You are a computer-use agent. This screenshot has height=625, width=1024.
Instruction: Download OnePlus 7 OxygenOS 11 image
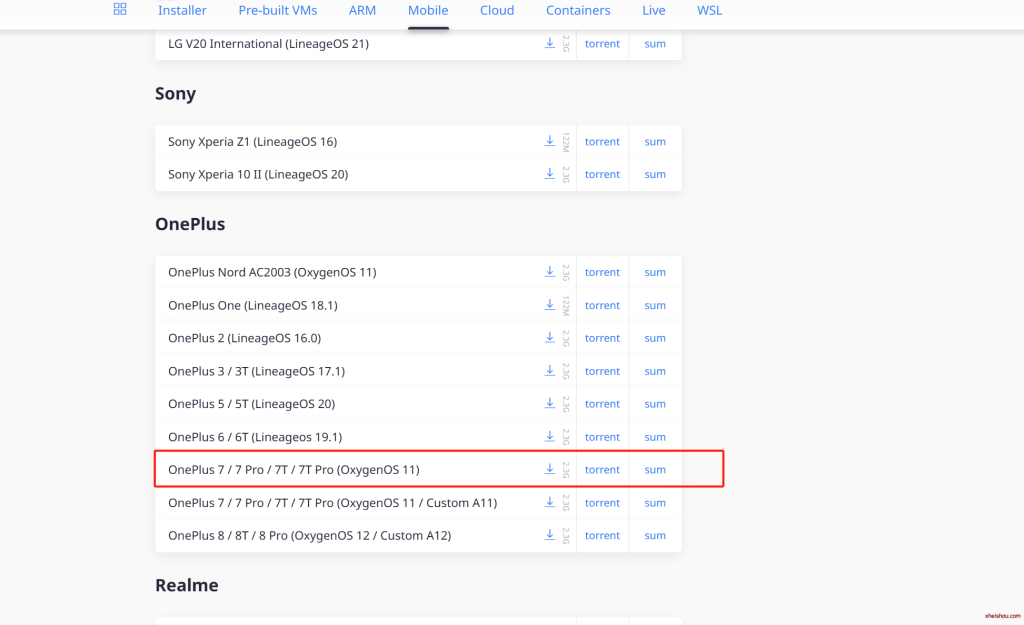point(550,469)
